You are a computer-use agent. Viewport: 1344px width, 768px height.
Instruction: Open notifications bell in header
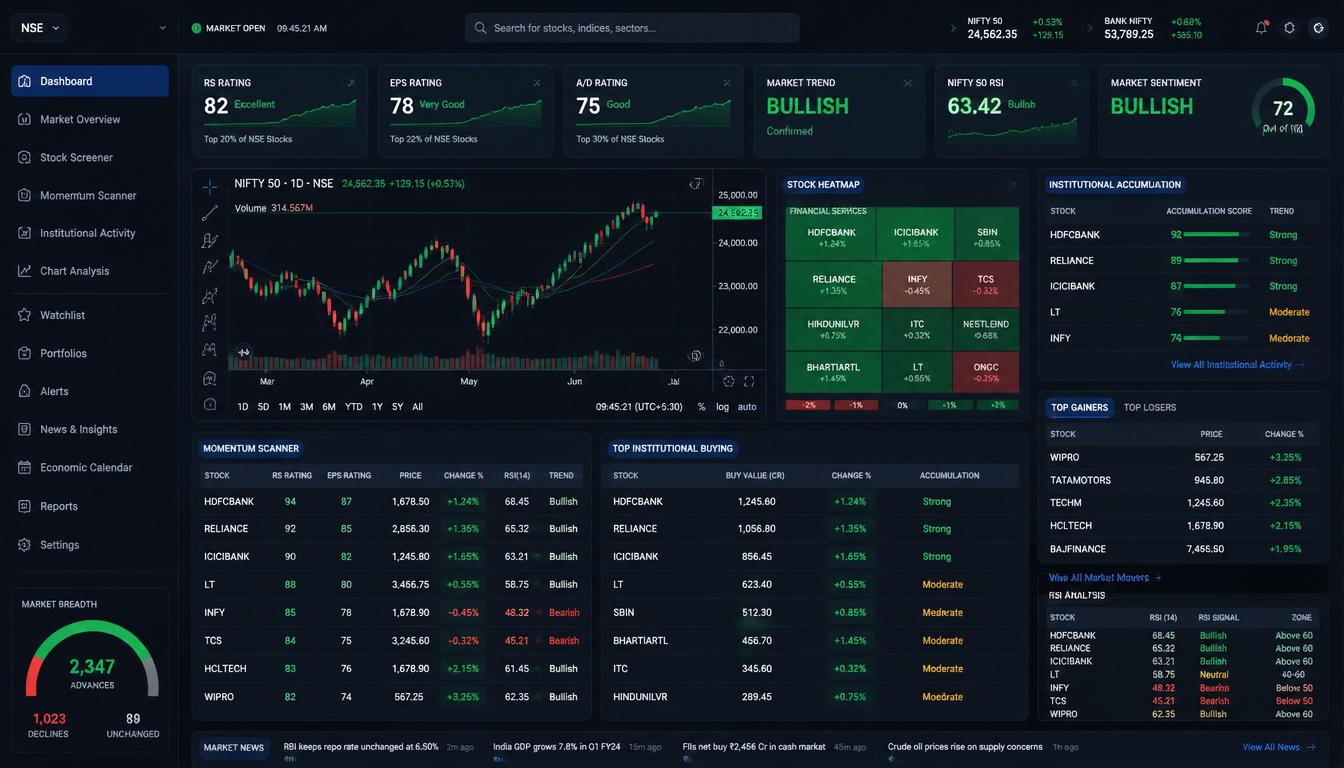point(1261,28)
